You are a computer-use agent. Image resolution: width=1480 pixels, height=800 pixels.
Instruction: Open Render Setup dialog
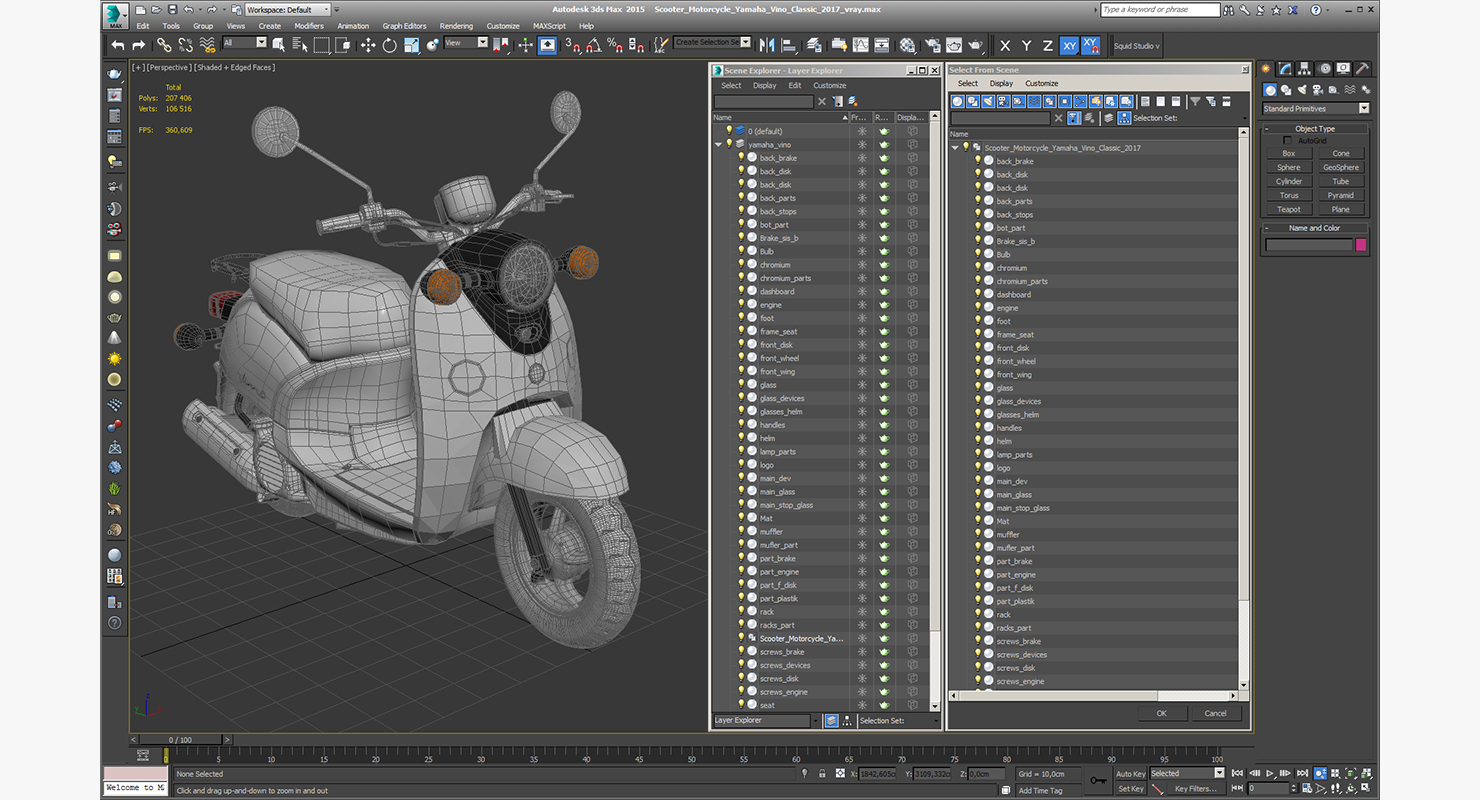point(932,45)
